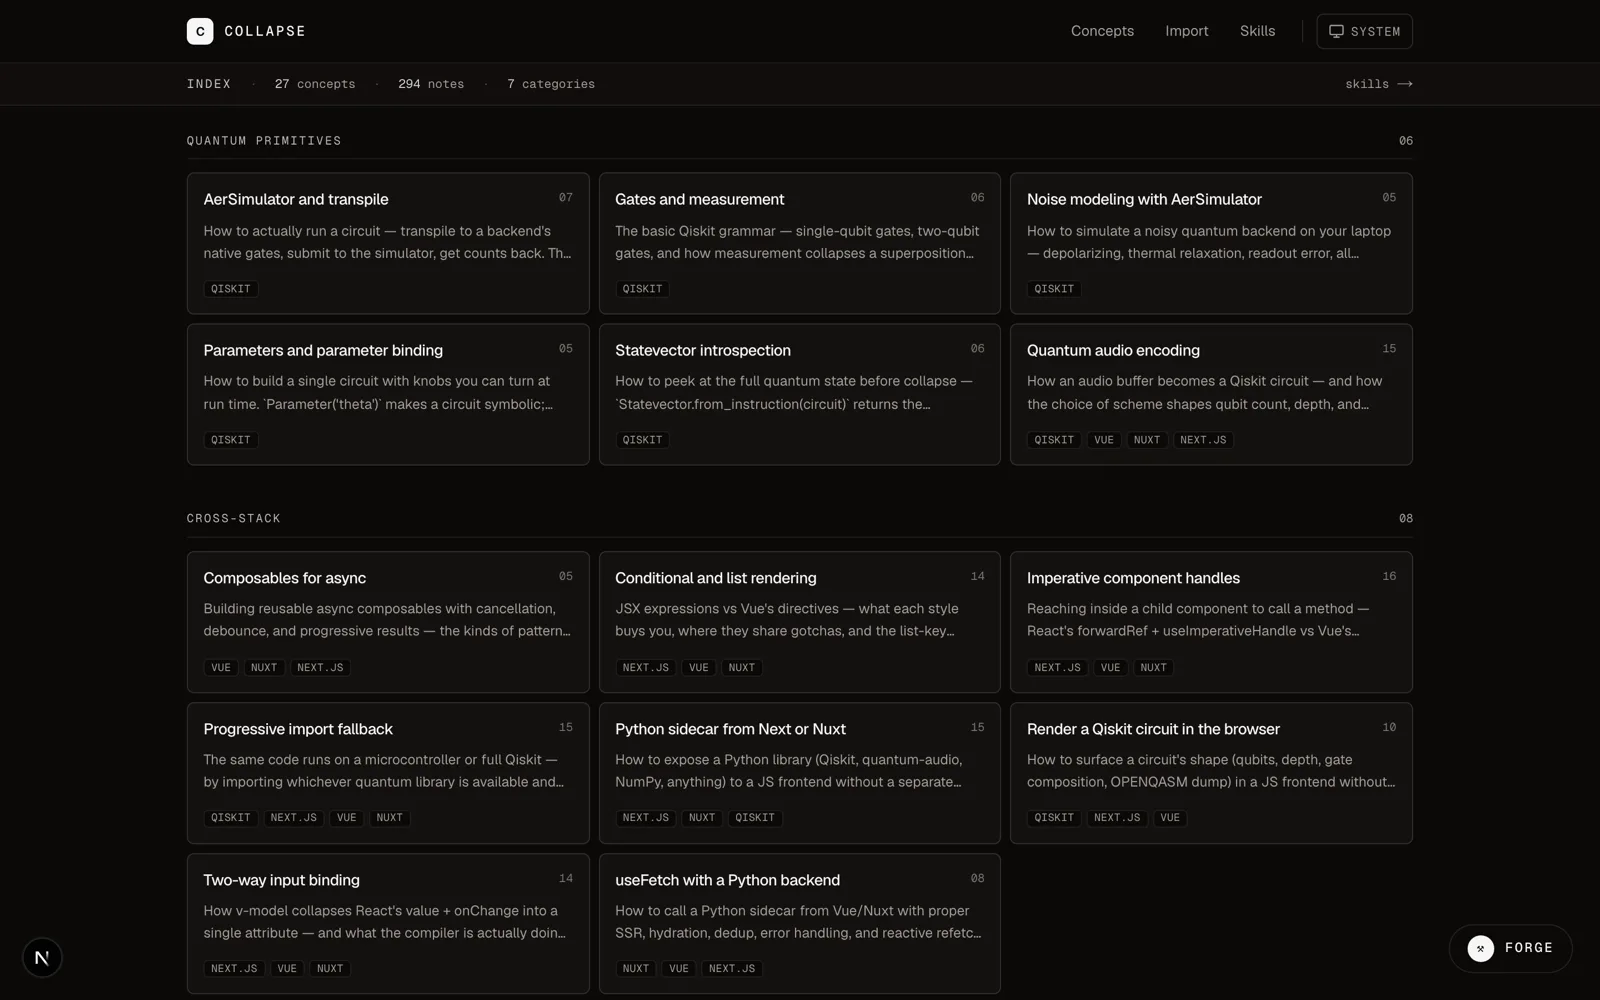Click the Collapse brand name text
The height and width of the screenshot is (1000, 1600).
(265, 31)
